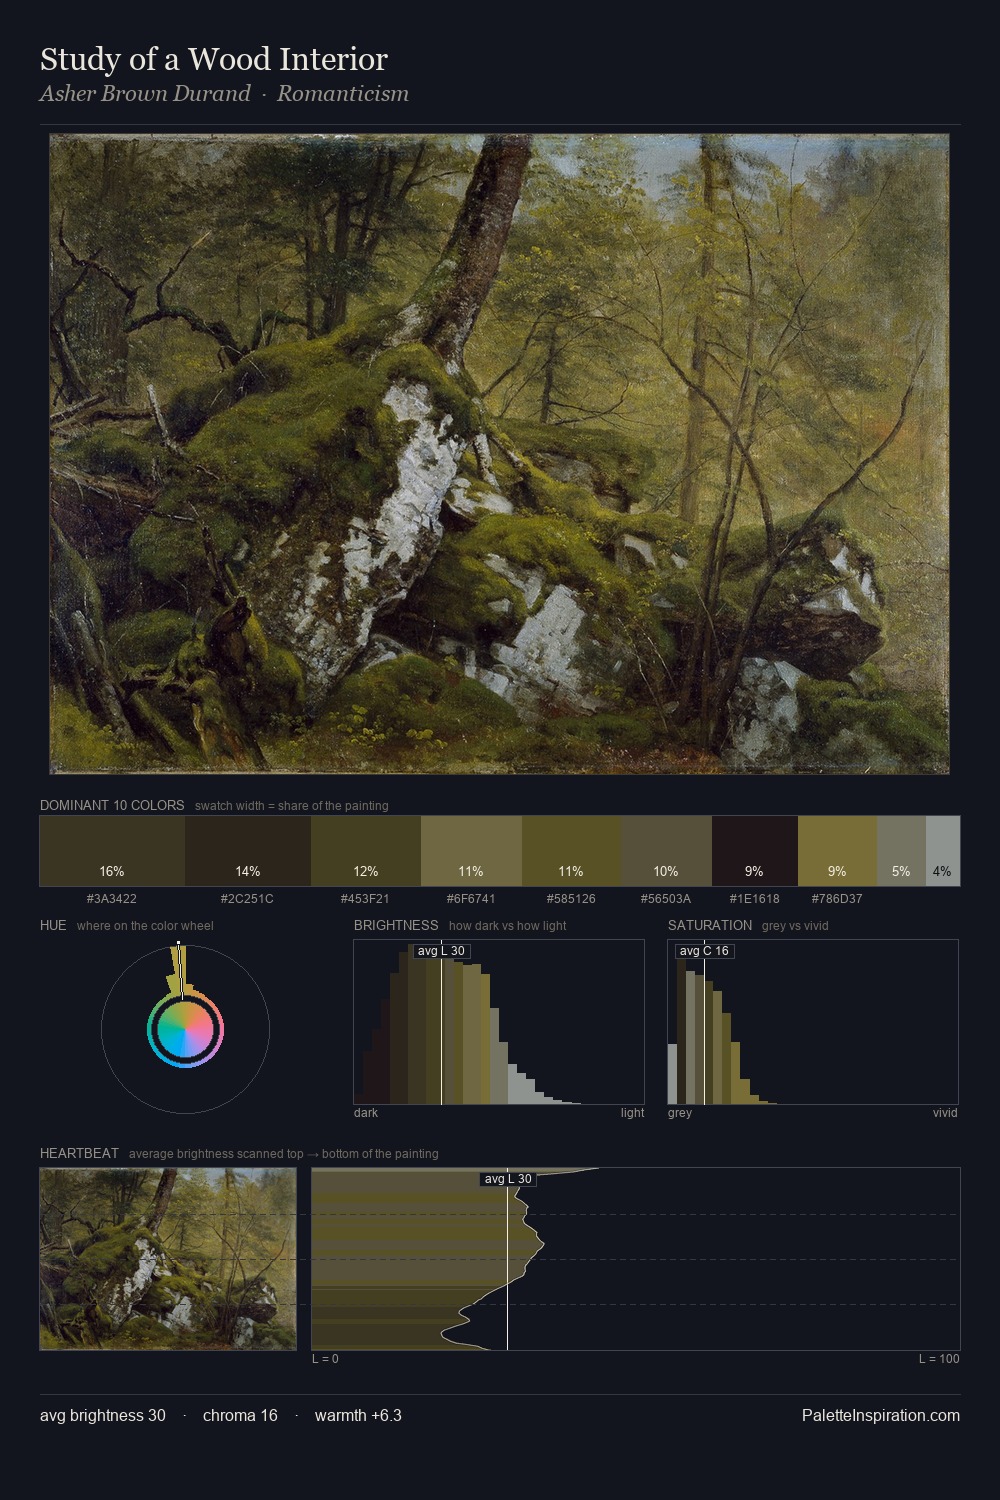Screen dimensions: 1000x1500
Task: Click the title 'Study of a Wood Interior'
Action: (x=214, y=59)
